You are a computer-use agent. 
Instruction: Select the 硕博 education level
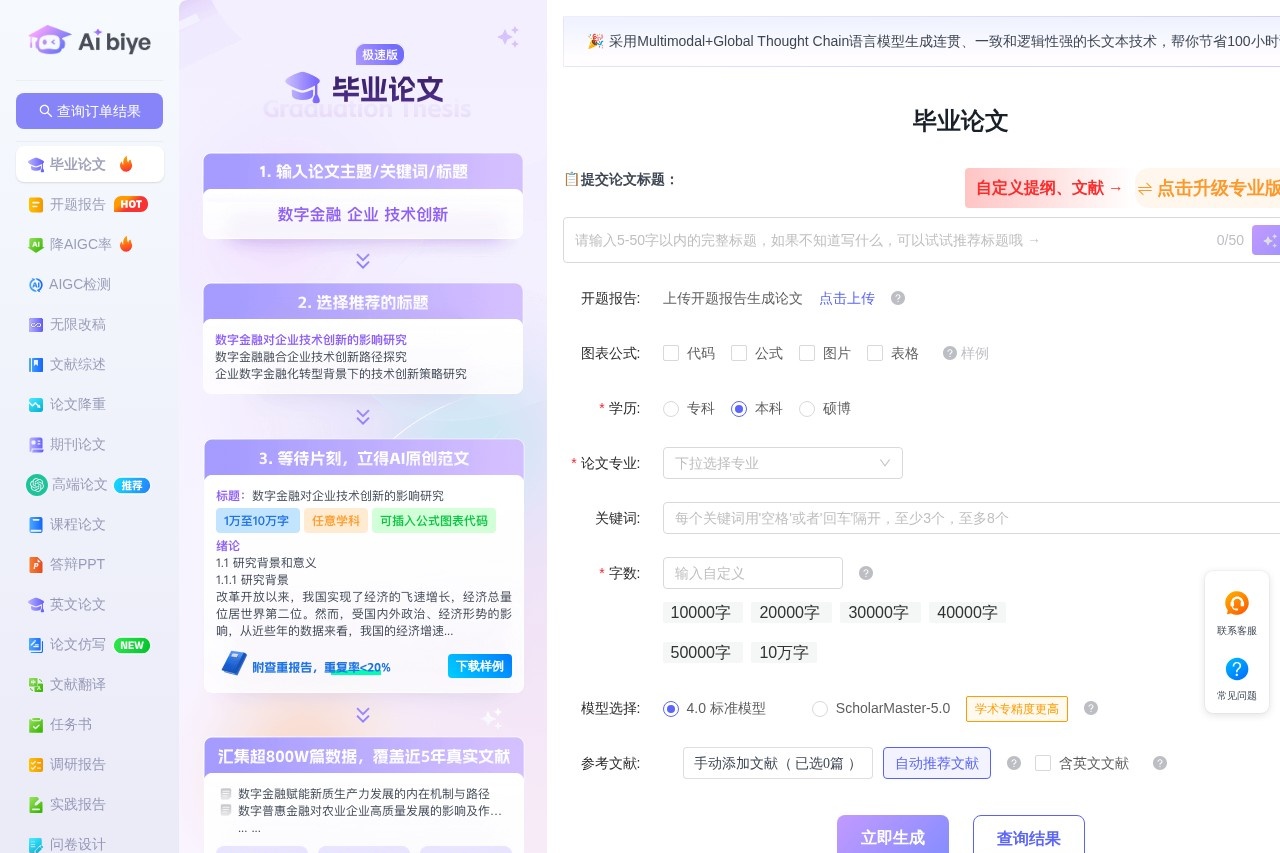[x=807, y=409]
